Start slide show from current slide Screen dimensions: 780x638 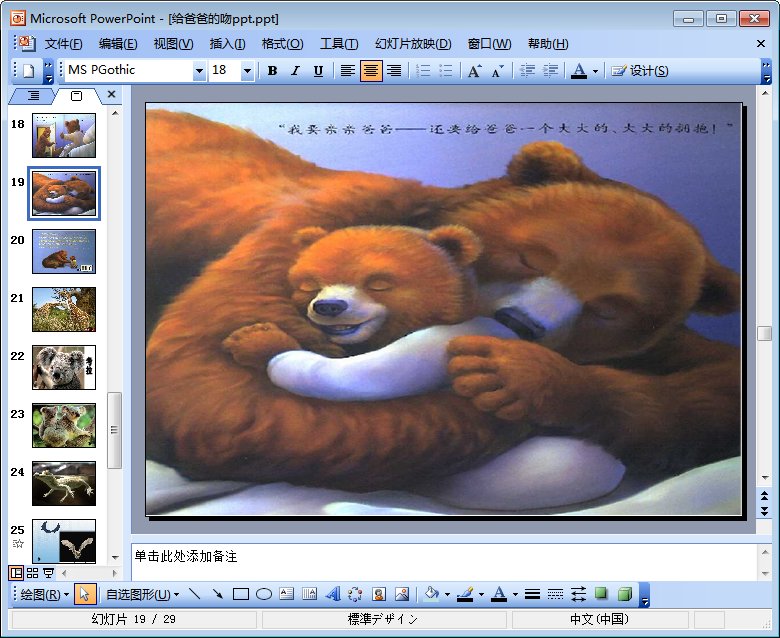click(48, 573)
